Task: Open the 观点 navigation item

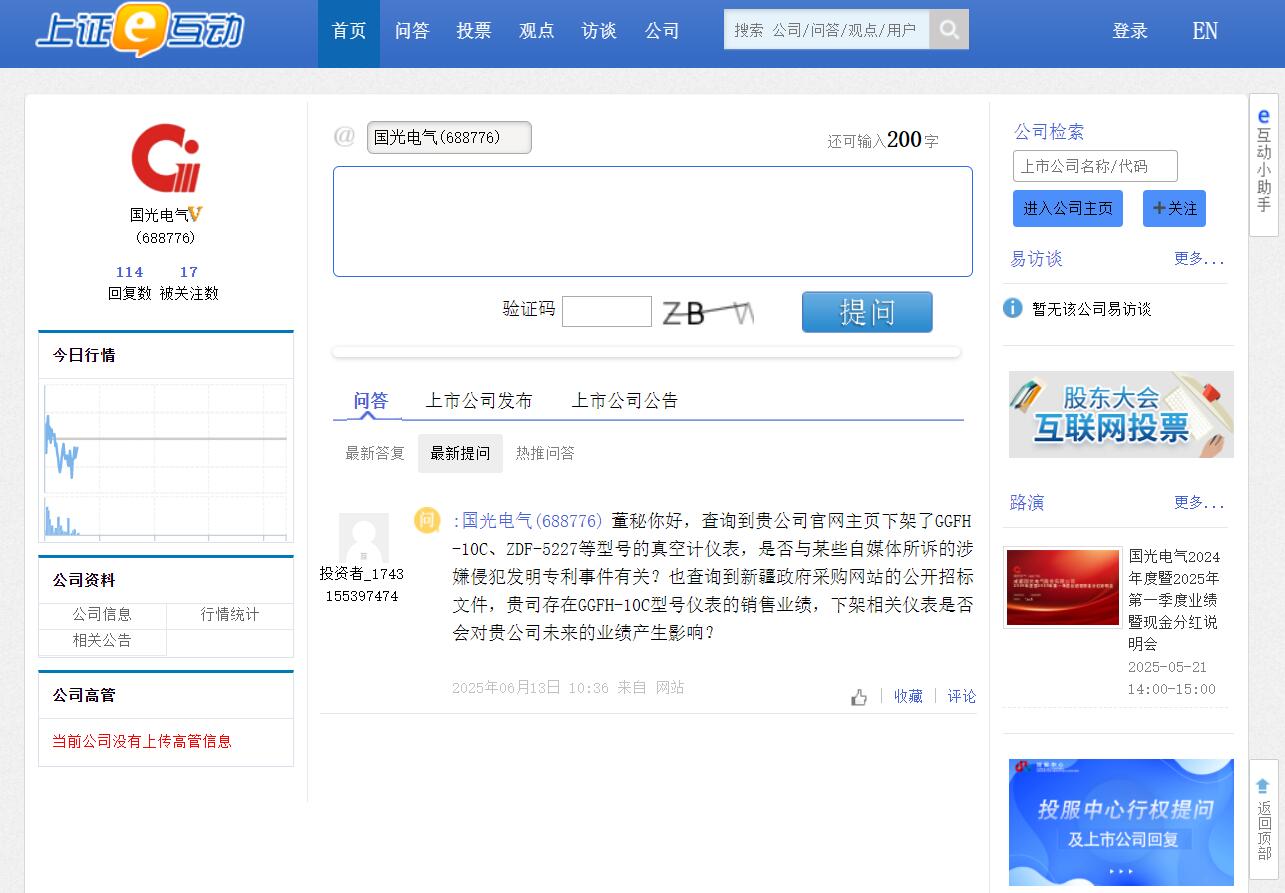Action: point(537,31)
